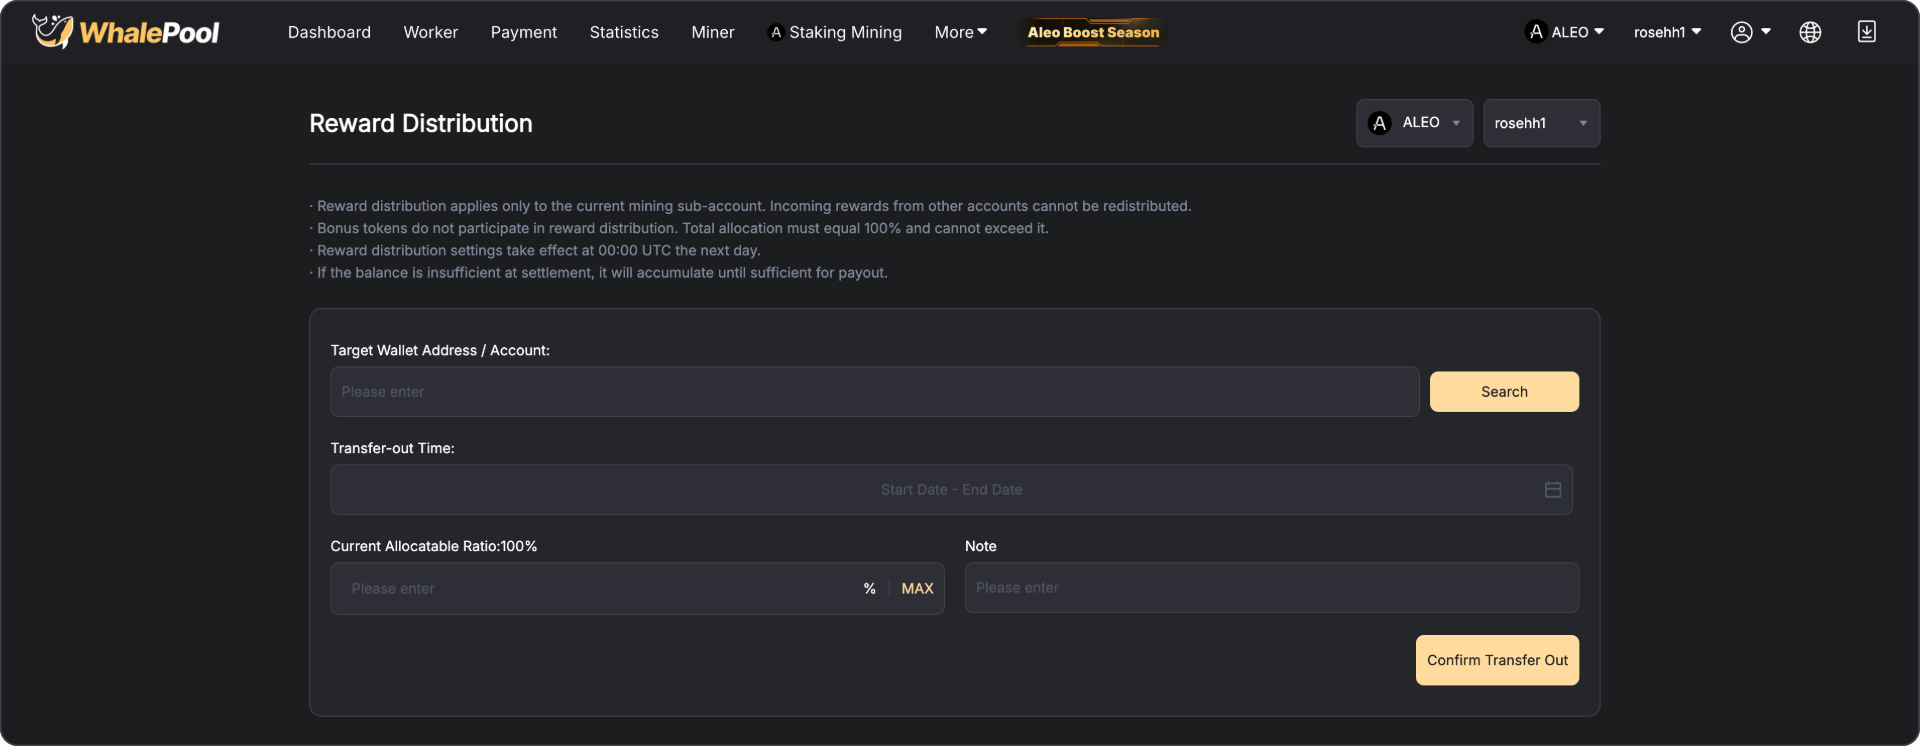
Task: Click the Note input field
Action: coord(1271,588)
